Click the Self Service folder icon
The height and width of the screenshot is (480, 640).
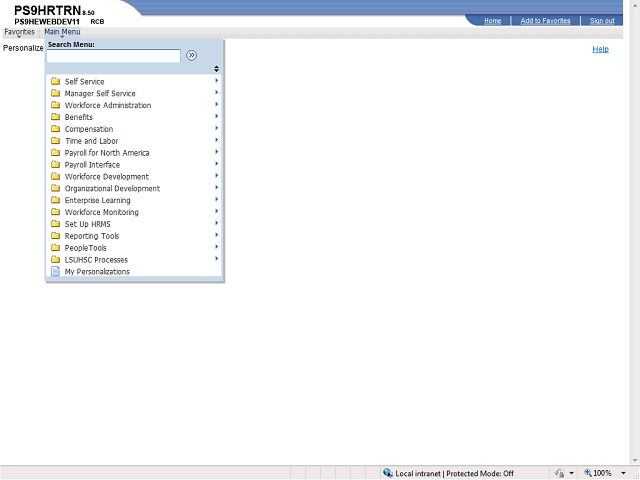(x=56, y=82)
